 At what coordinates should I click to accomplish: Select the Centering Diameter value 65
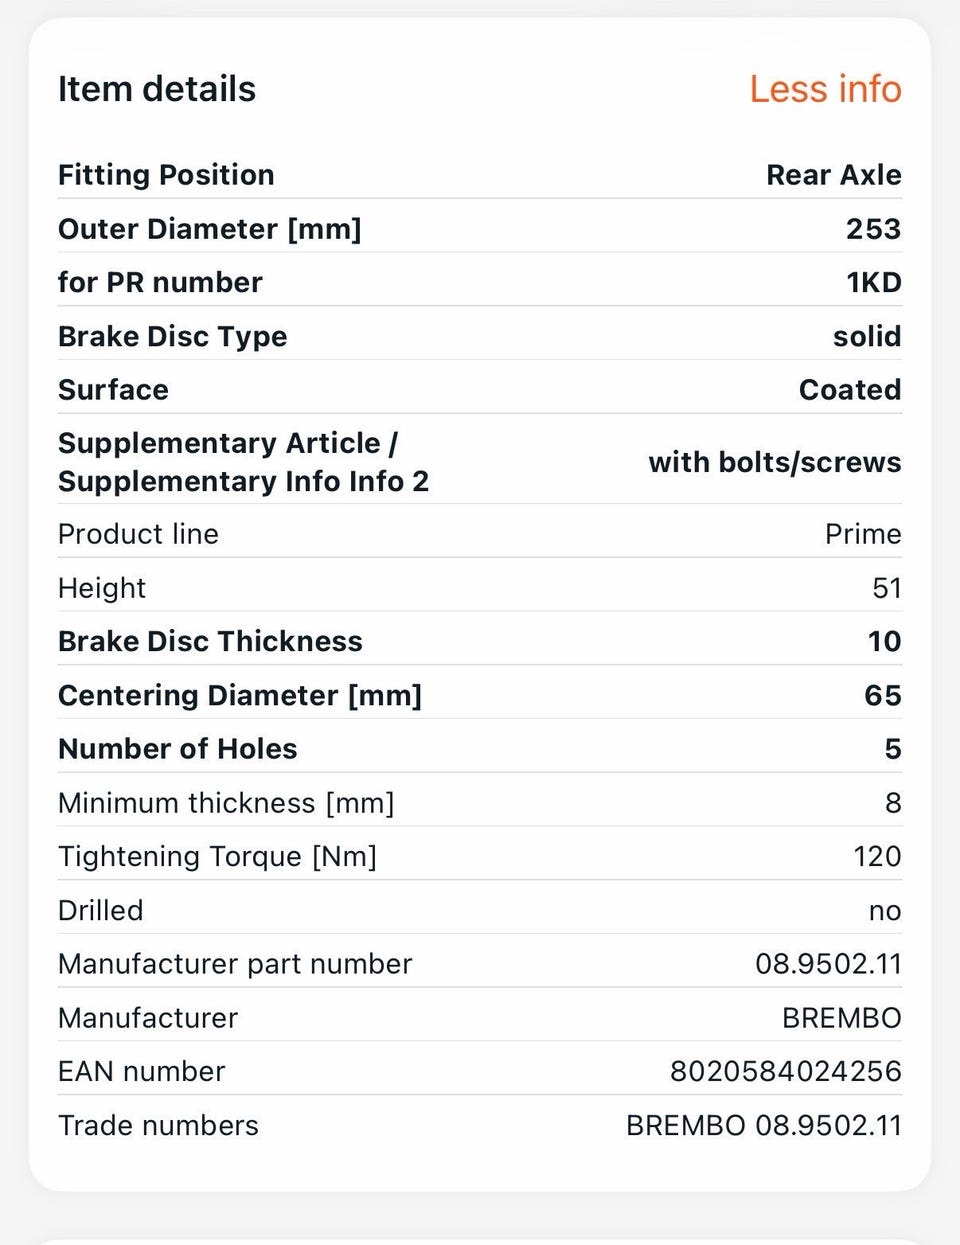tap(883, 695)
